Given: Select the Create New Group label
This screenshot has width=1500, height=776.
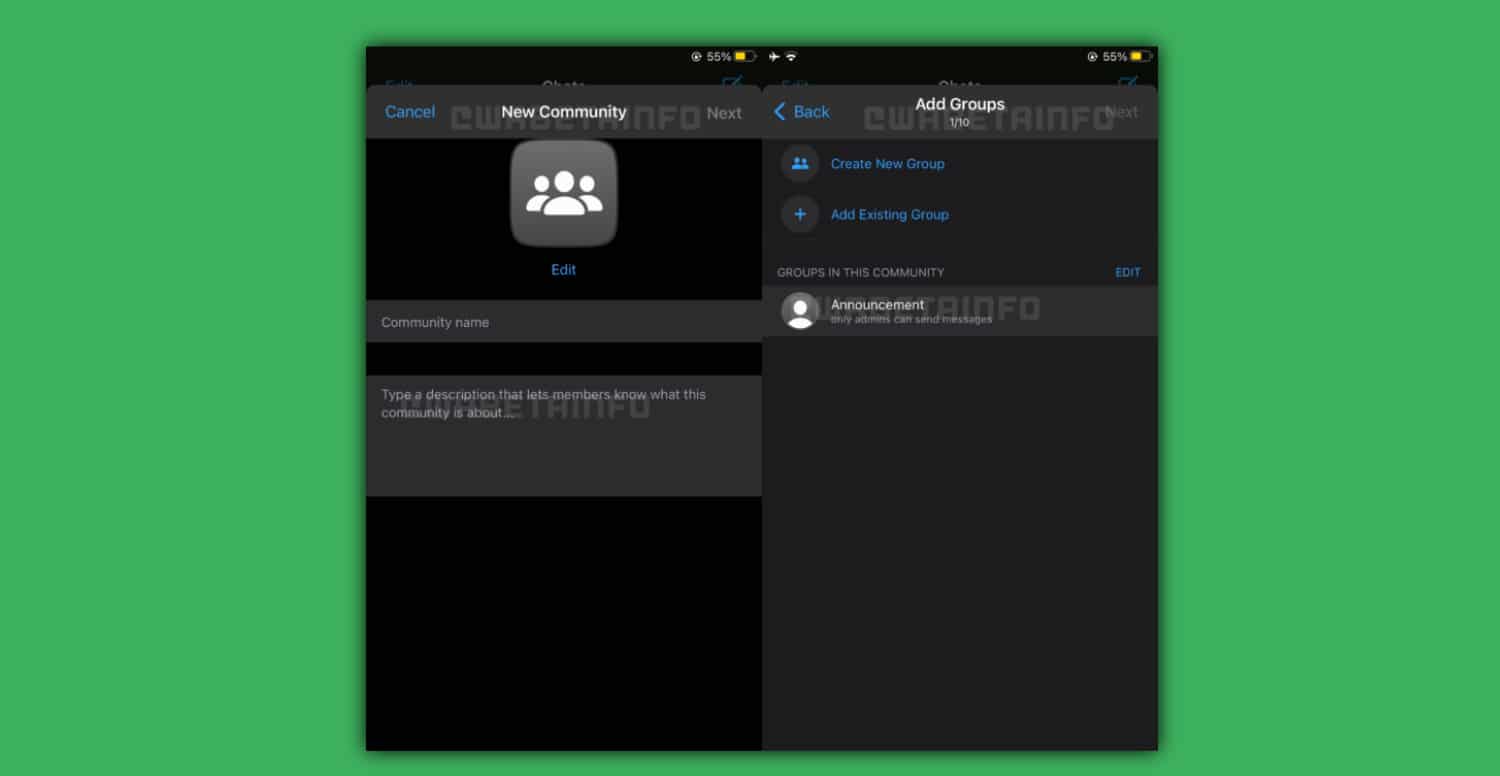Looking at the screenshot, I should (887, 164).
